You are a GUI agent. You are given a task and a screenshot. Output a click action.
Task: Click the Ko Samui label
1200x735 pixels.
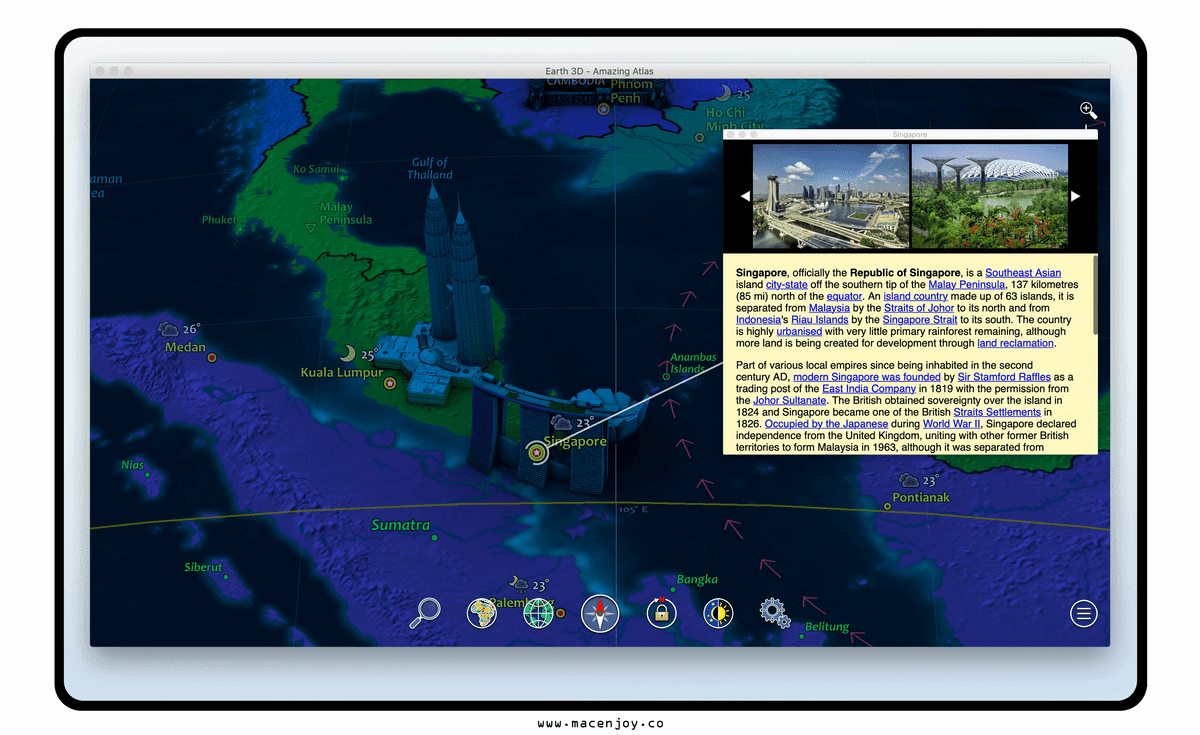315,169
